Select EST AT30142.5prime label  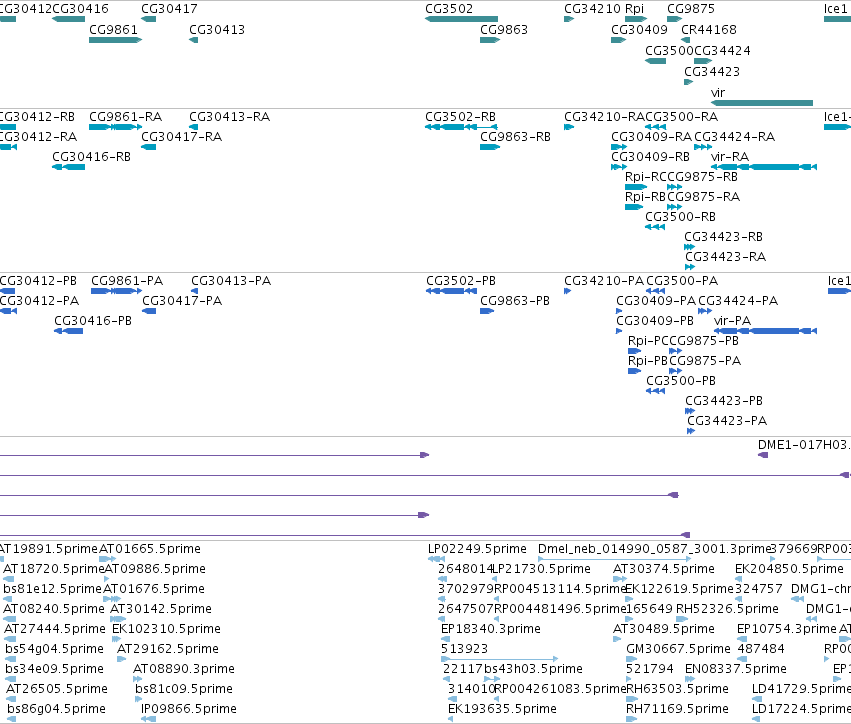tap(161, 608)
